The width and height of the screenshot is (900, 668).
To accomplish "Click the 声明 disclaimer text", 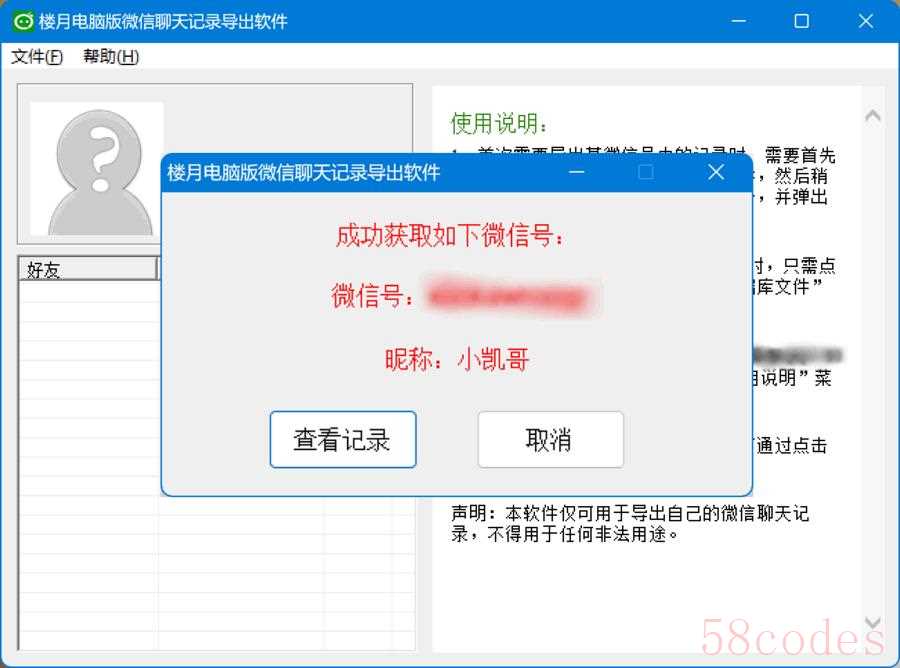I will click(x=630, y=523).
